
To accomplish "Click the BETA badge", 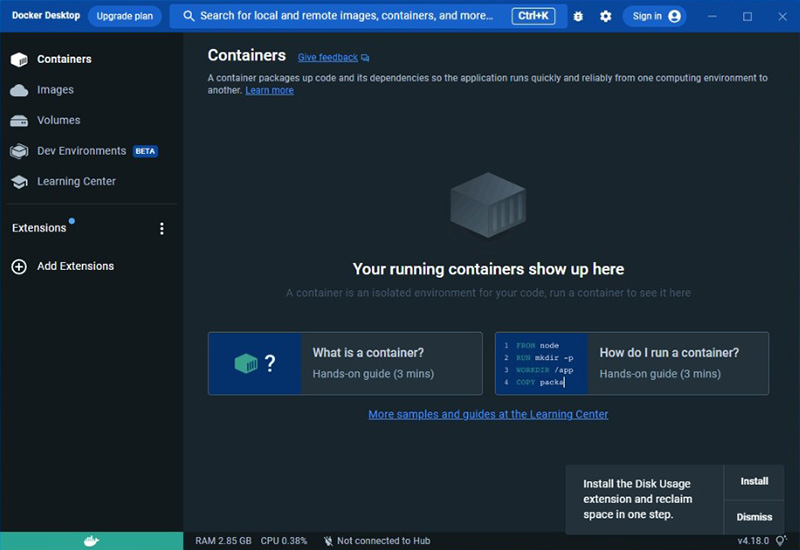I will (145, 152).
